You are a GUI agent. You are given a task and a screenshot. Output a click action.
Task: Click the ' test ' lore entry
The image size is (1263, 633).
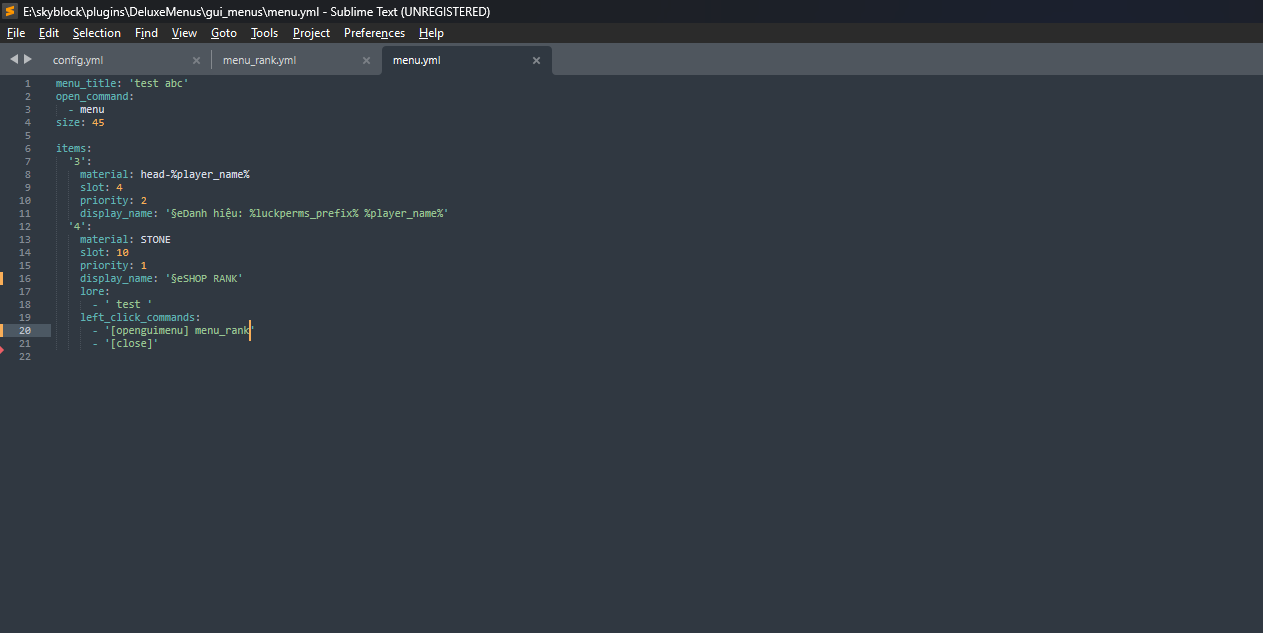coord(128,304)
